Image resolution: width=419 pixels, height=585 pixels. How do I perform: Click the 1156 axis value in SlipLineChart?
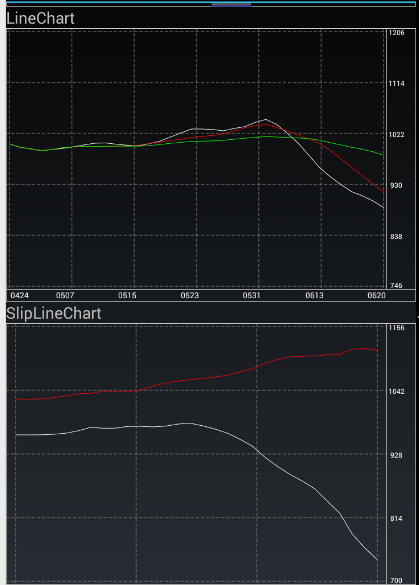(396, 328)
